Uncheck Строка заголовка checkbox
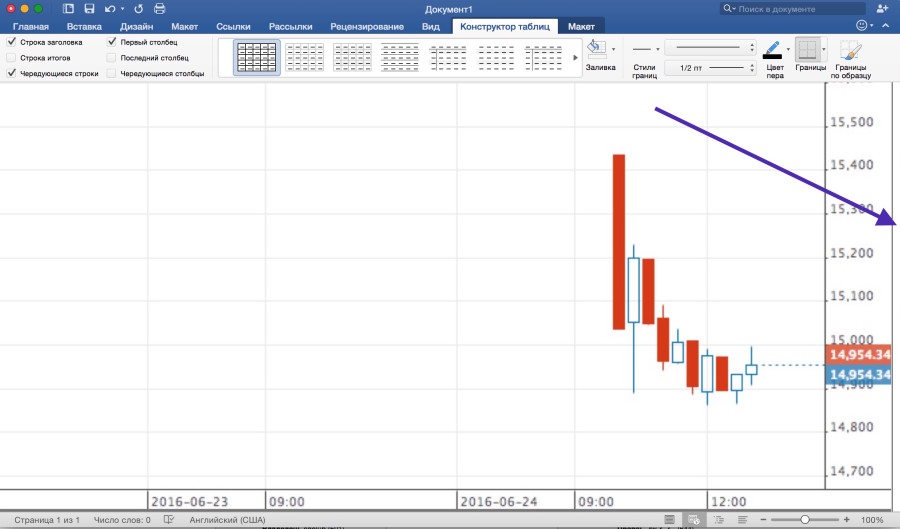The image size is (900, 529). click(12, 43)
